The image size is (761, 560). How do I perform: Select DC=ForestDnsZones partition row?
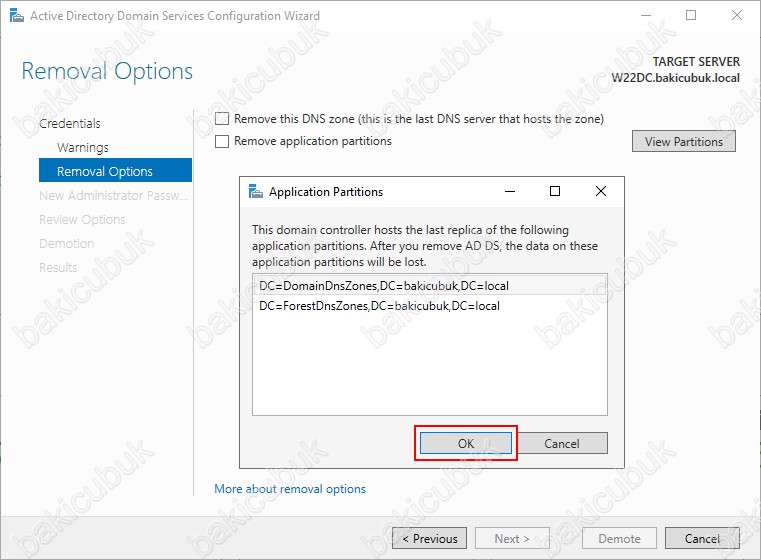[430, 306]
